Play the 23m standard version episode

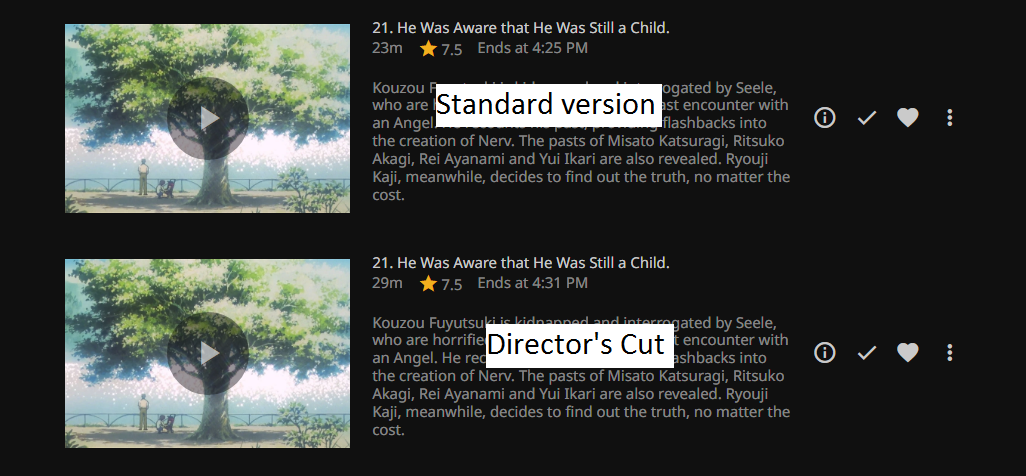(x=208, y=118)
